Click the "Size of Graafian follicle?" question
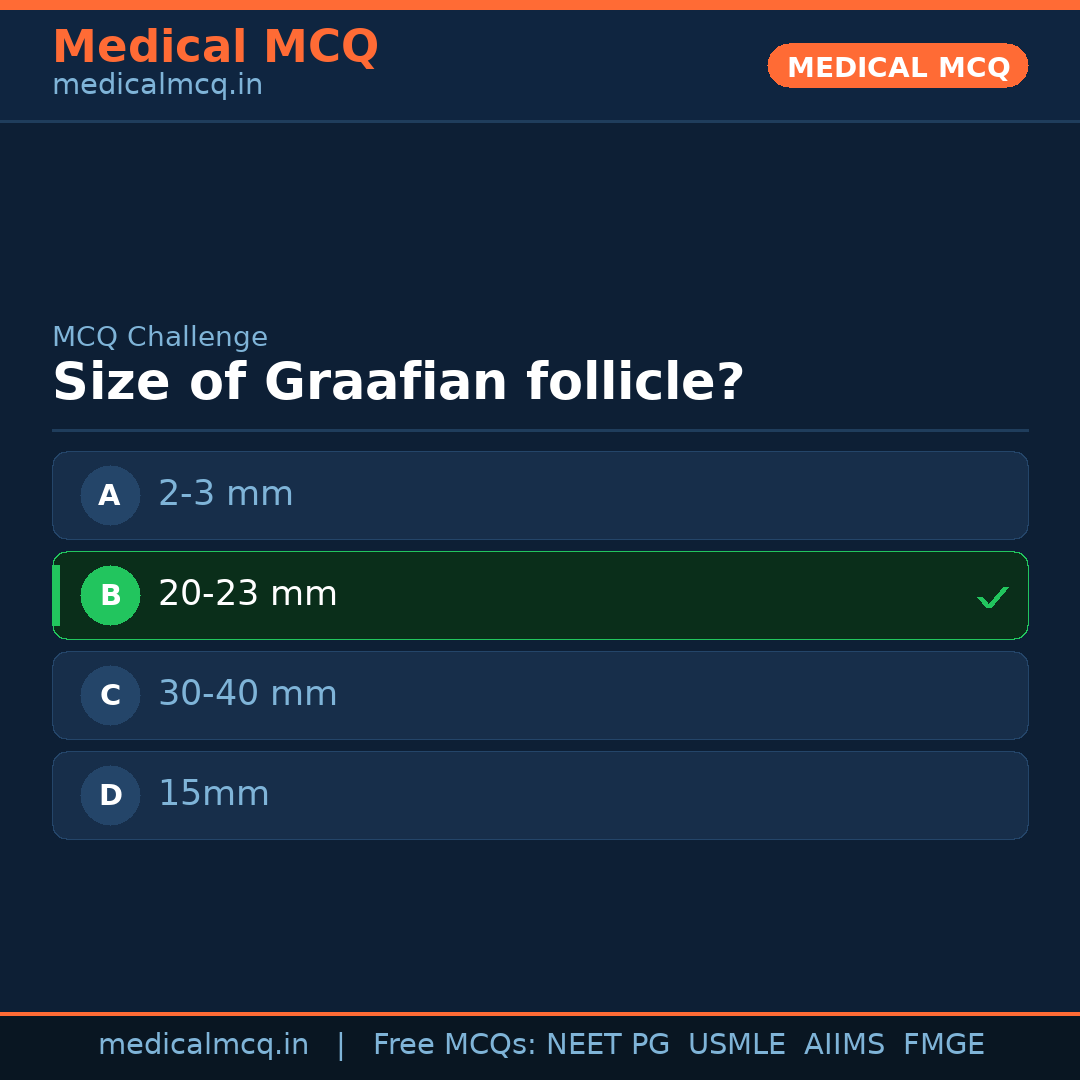 coord(398,383)
